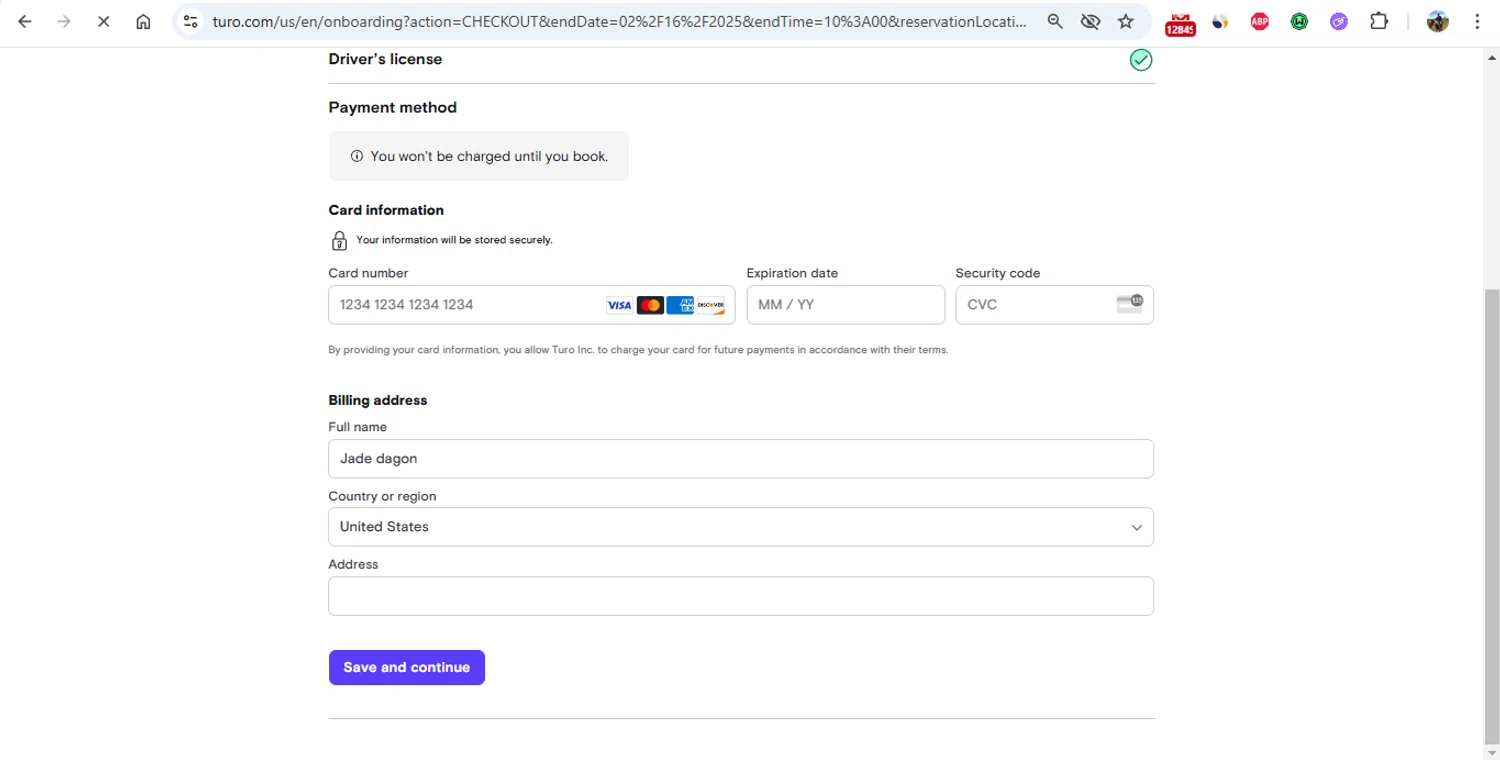The height and width of the screenshot is (760, 1500).
Task: Click the crossed-eye tracking protection icon
Action: tap(1091, 21)
